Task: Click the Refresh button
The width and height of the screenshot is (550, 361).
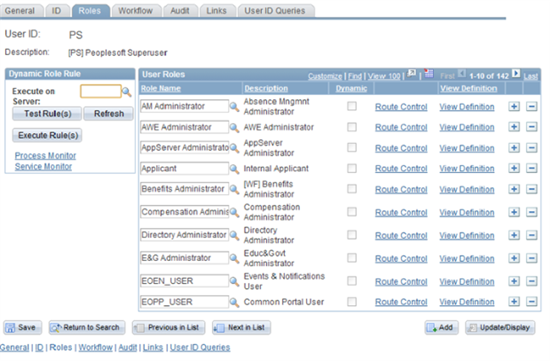Action: pos(109,114)
